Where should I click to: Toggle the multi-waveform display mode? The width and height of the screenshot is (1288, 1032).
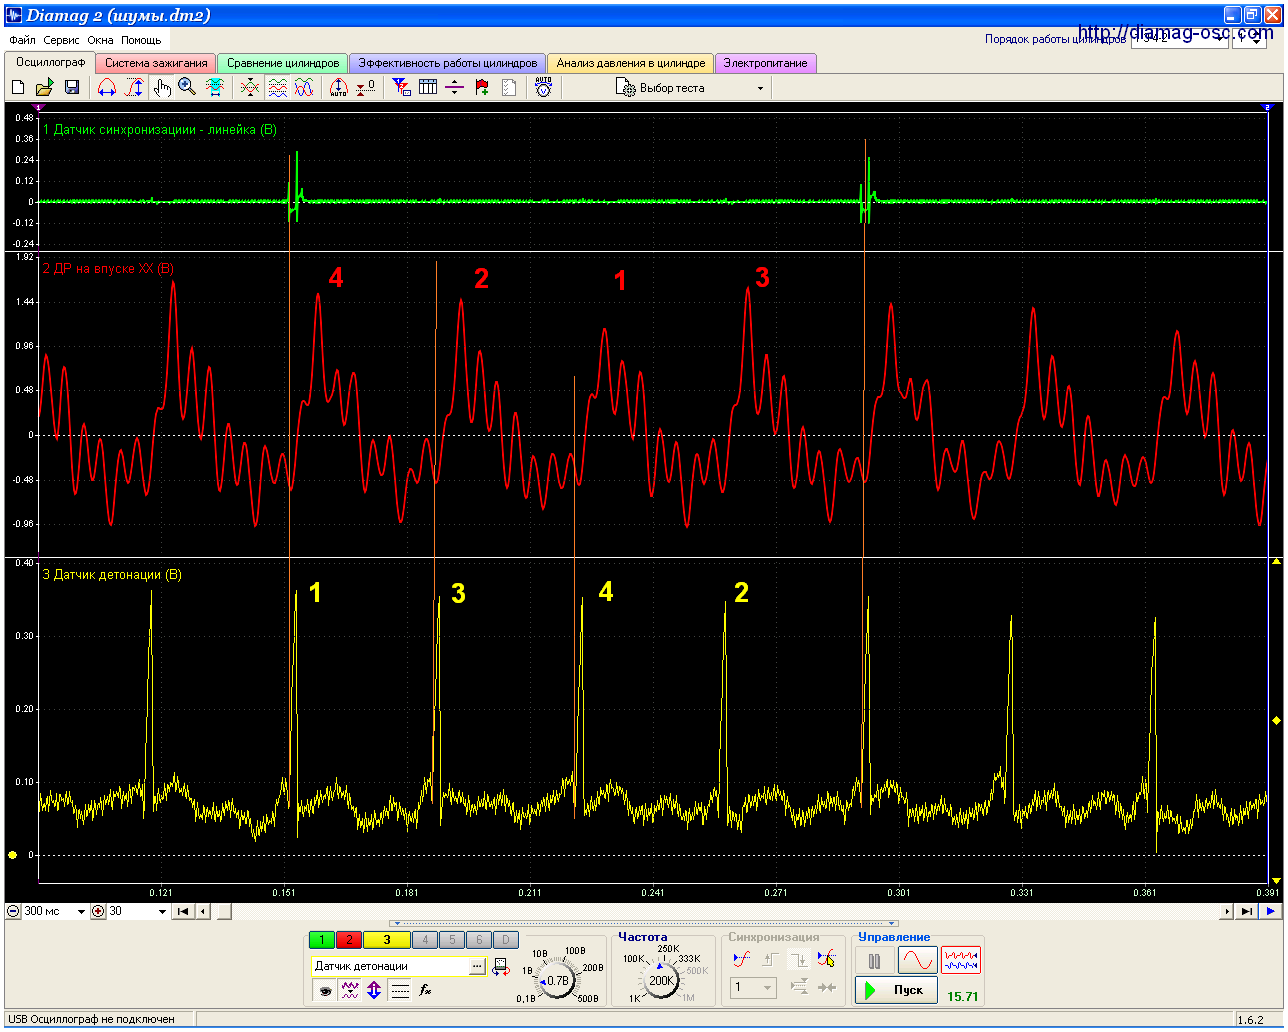click(x=961, y=961)
